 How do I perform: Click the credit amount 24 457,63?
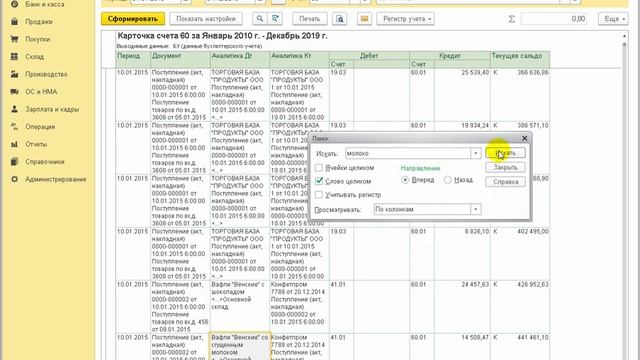coord(475,284)
